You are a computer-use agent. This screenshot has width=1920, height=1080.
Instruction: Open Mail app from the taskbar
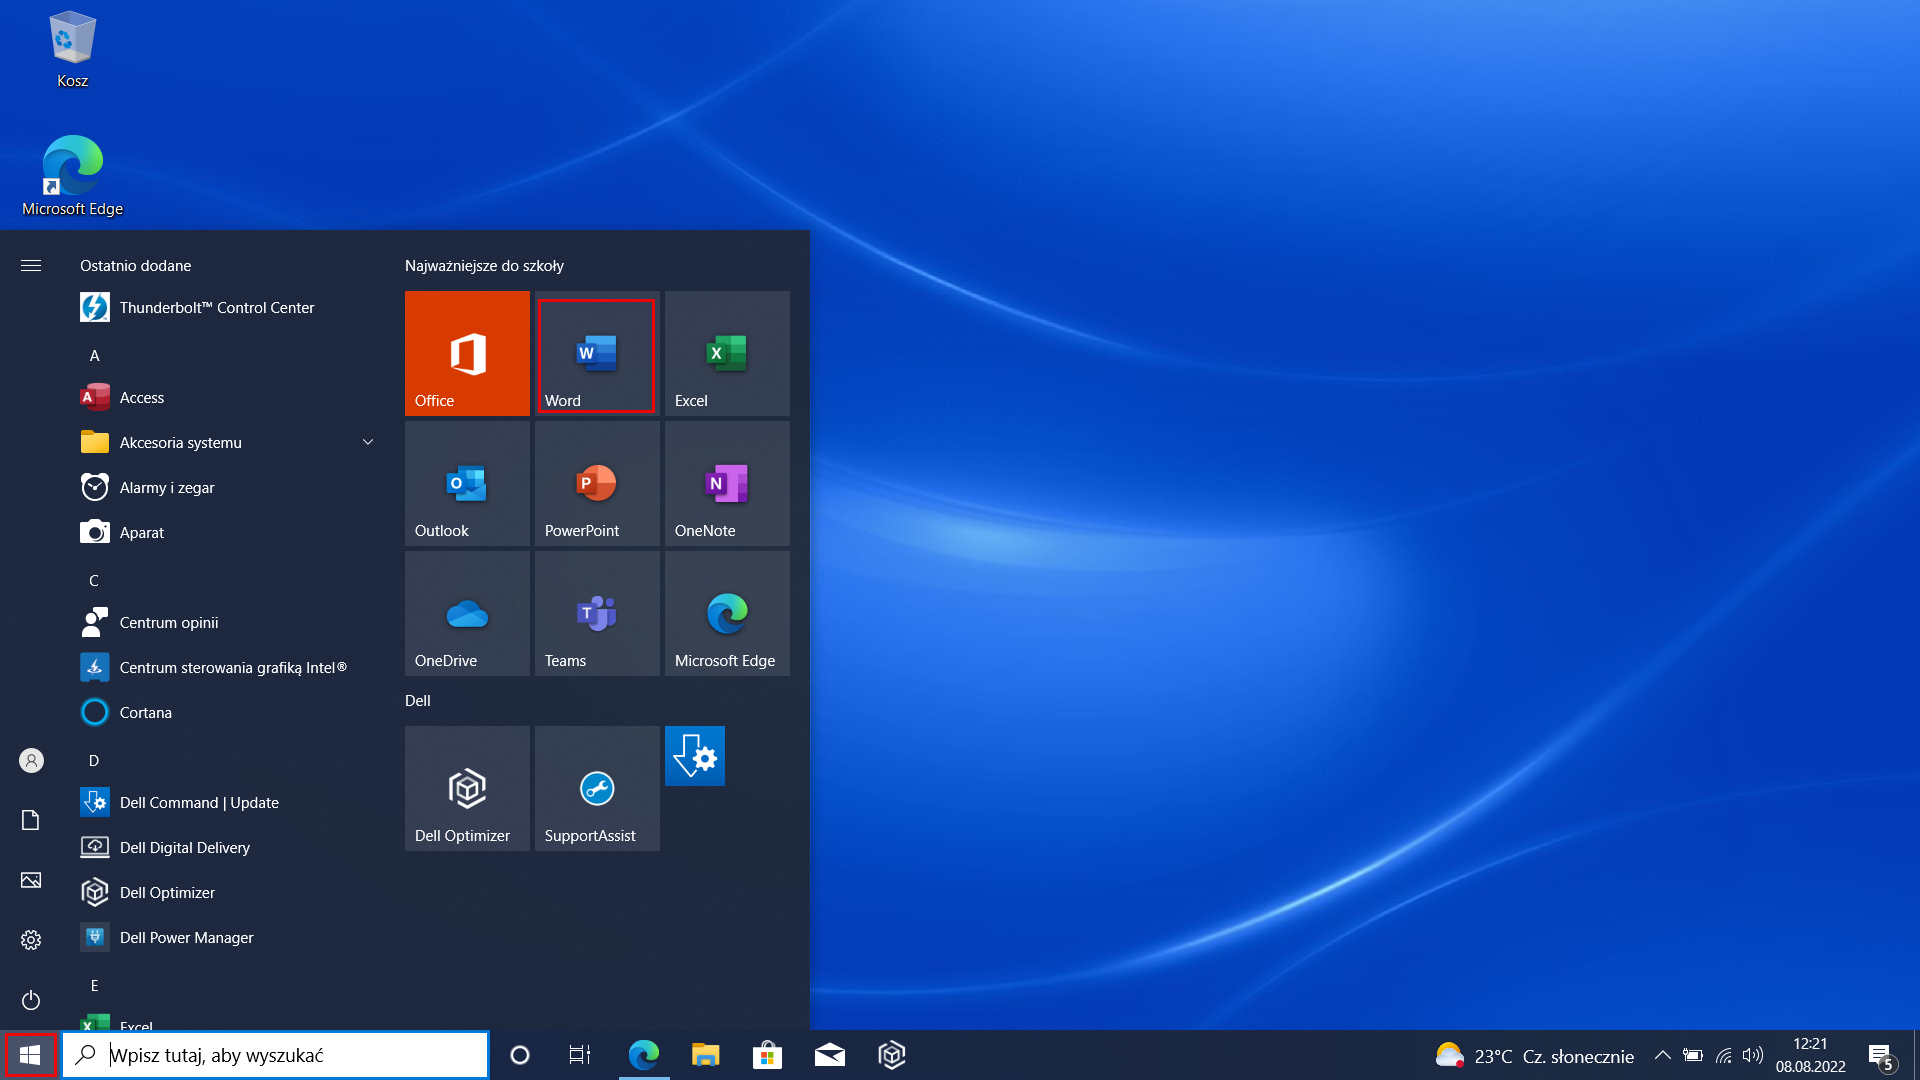tap(830, 1055)
